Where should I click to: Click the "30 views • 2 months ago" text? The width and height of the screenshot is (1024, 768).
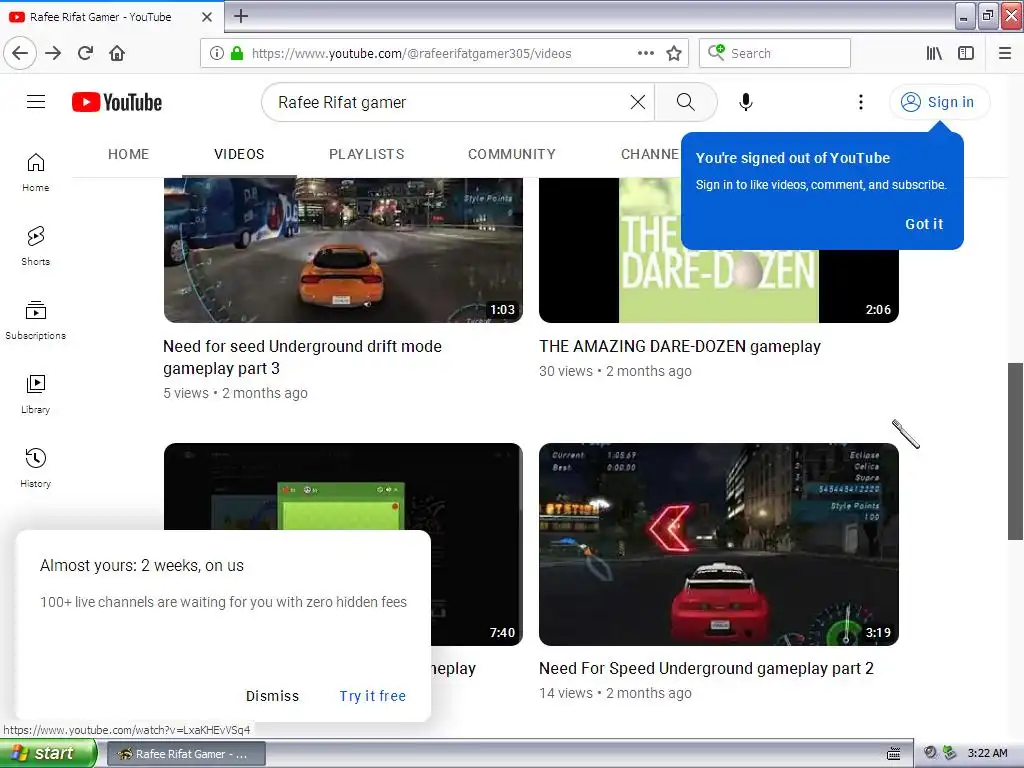(x=615, y=371)
